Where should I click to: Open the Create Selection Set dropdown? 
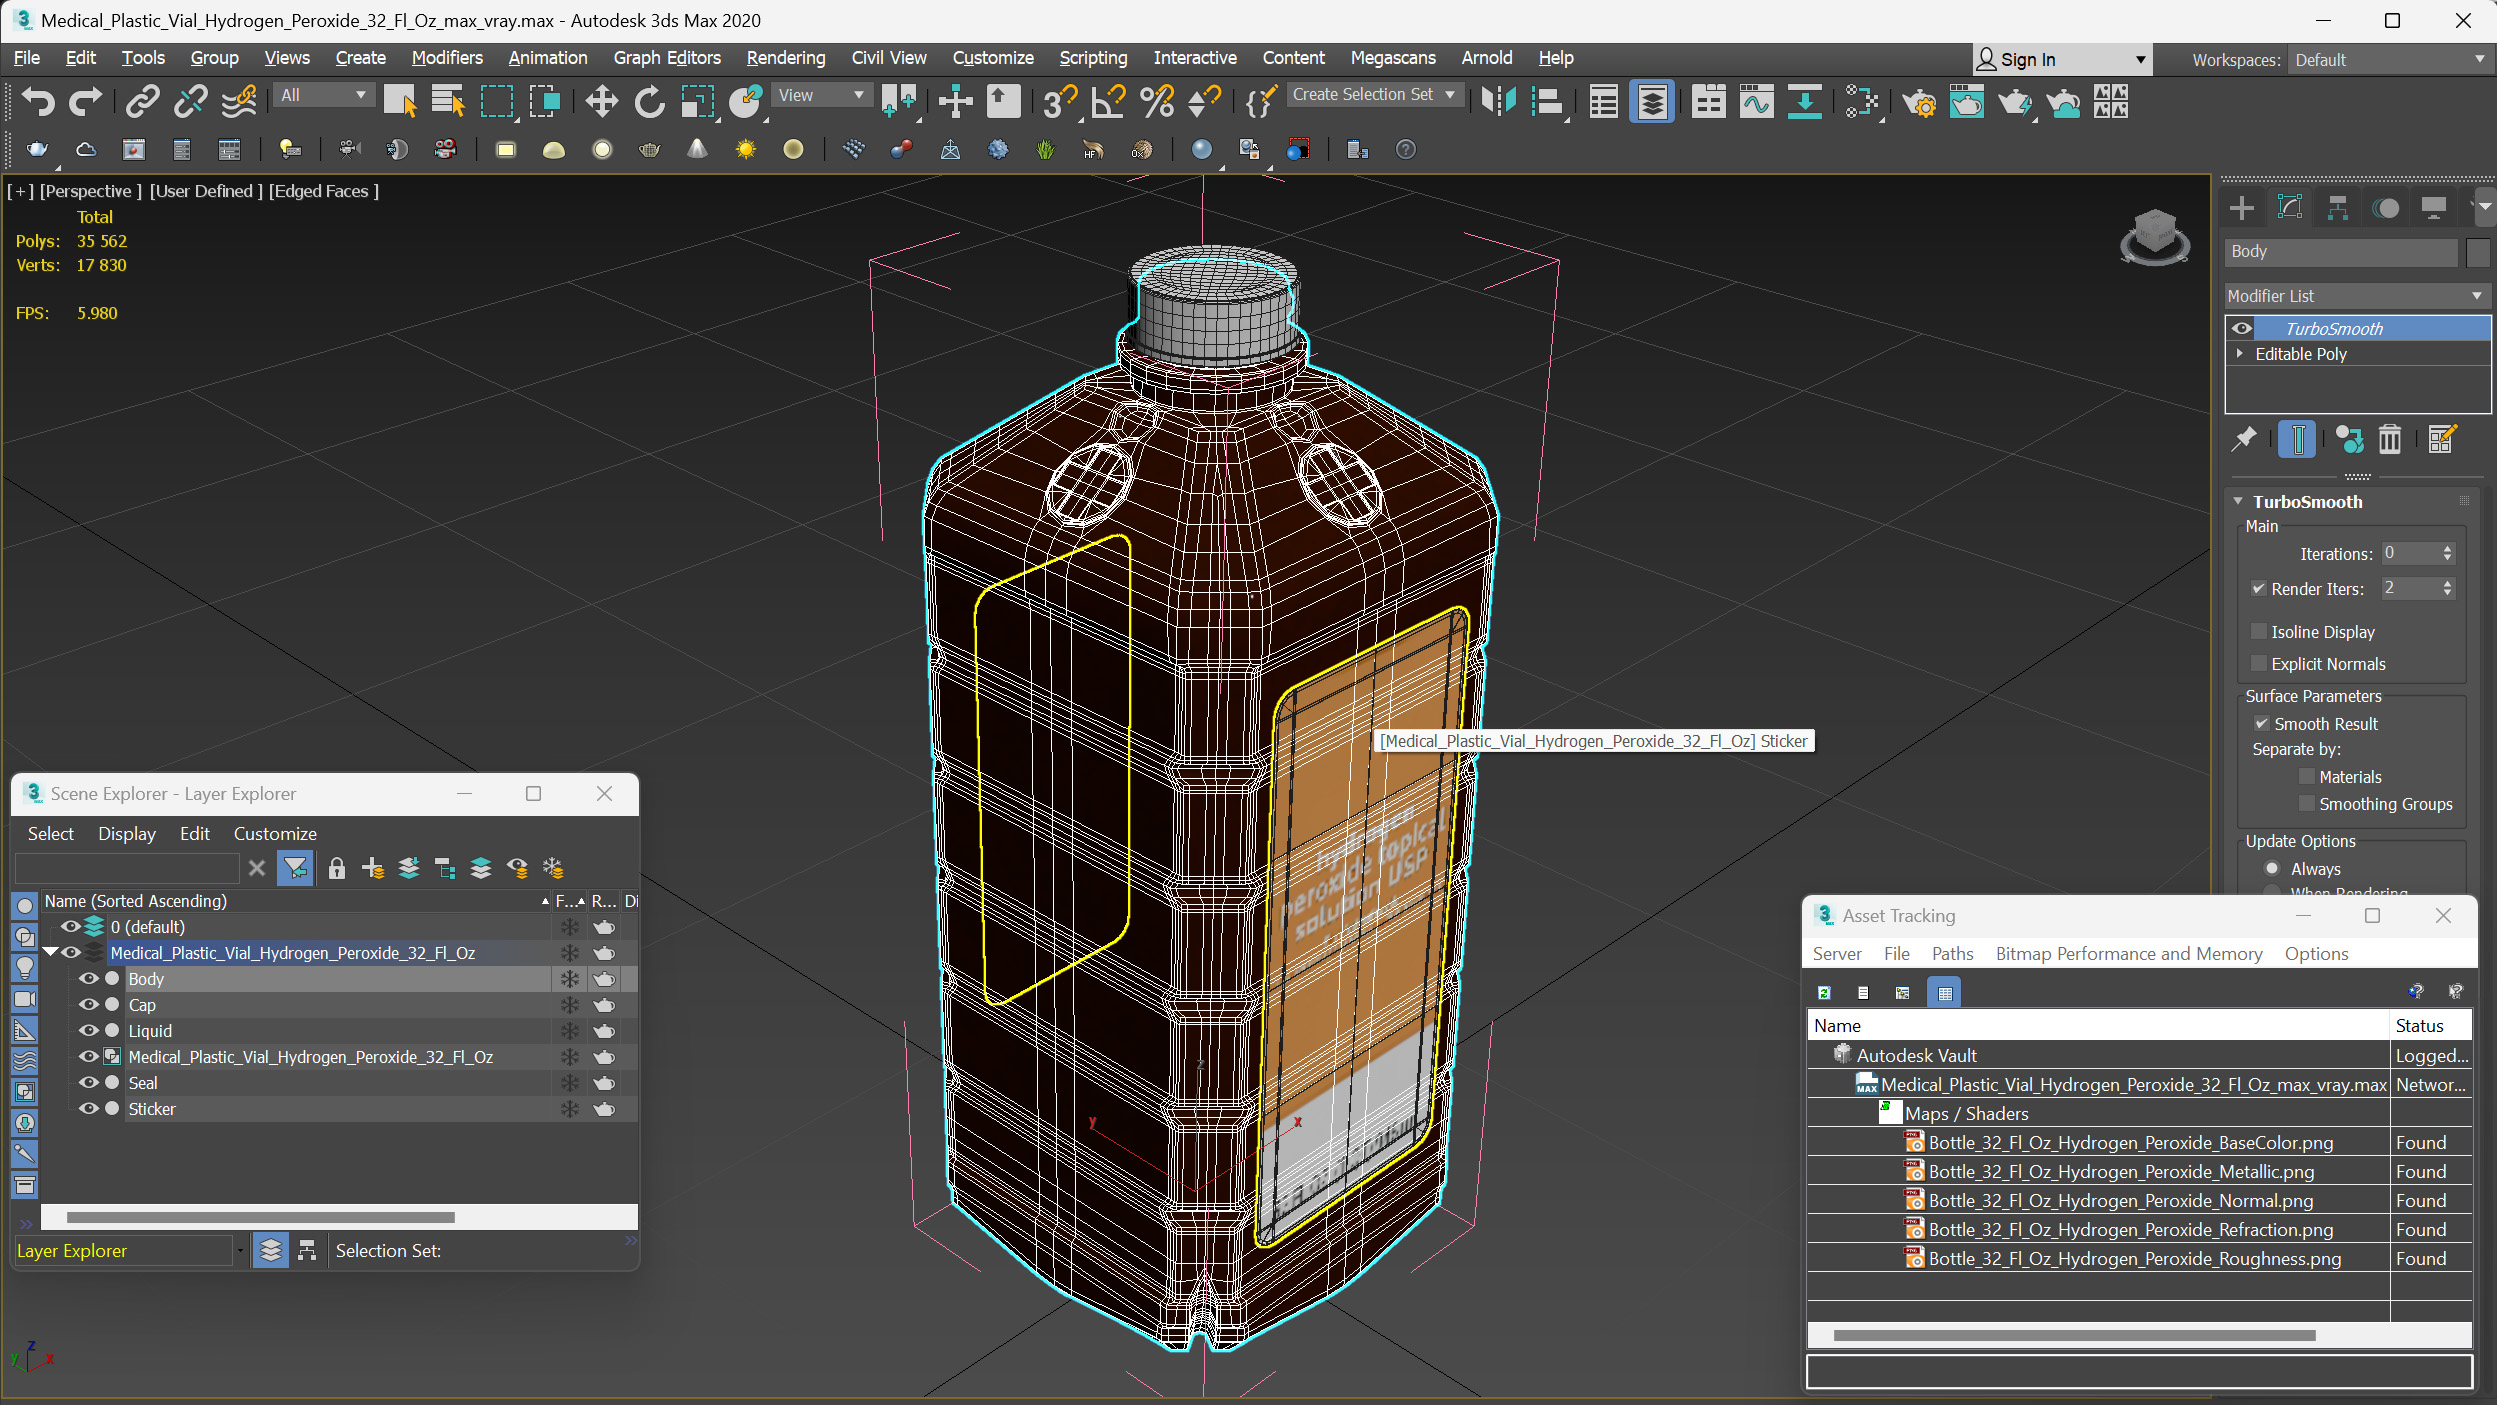click(x=1374, y=95)
